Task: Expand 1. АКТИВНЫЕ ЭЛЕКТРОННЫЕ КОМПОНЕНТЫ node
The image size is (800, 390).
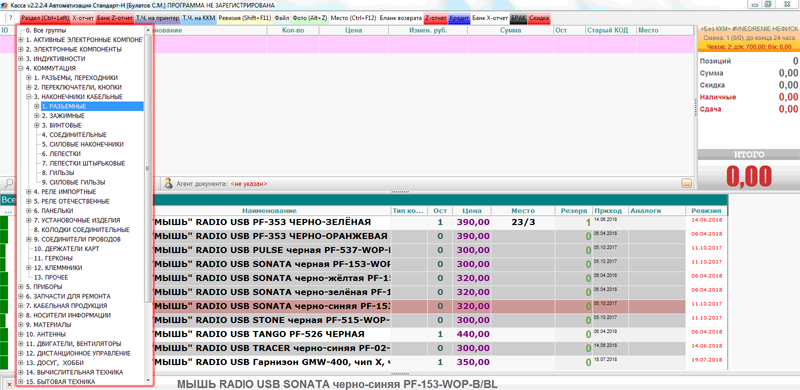Action: click(x=21, y=40)
